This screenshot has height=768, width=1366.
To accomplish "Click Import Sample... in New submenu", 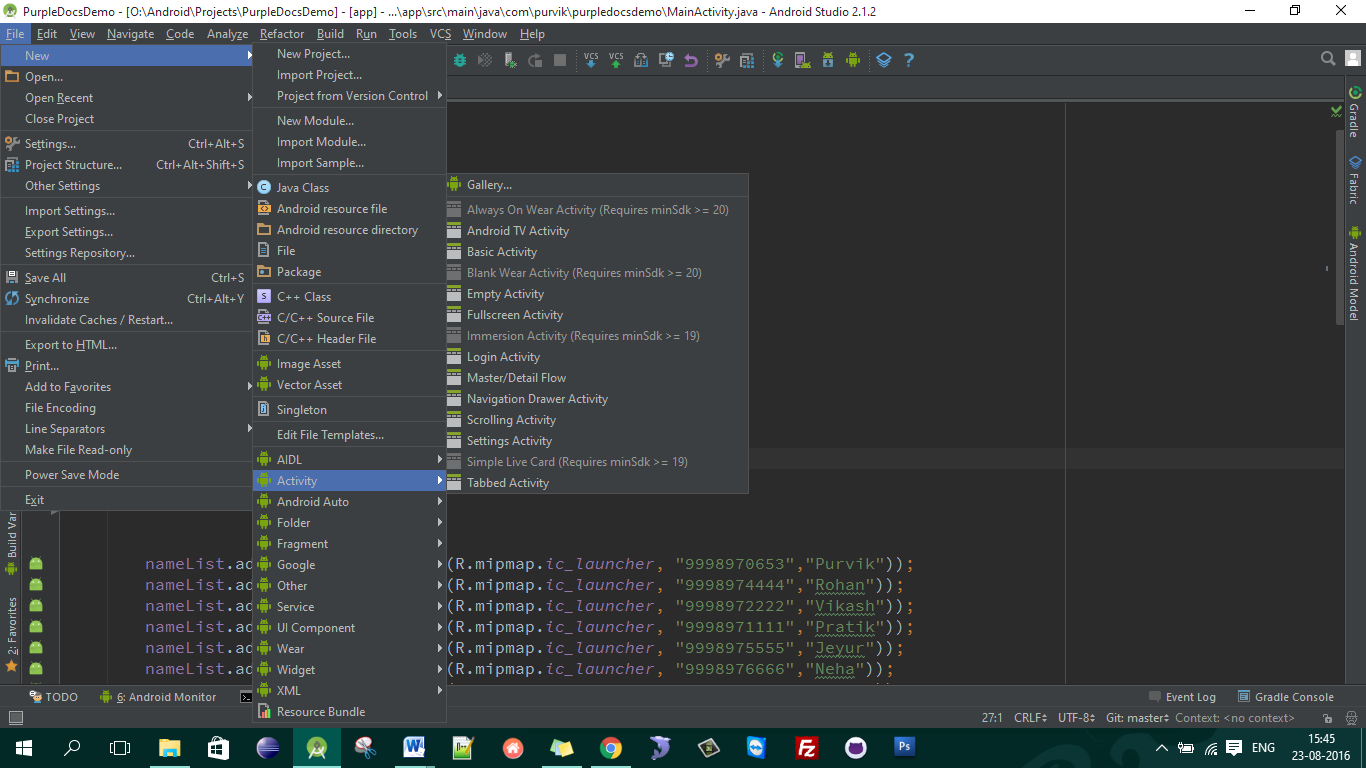I will tap(349, 163).
